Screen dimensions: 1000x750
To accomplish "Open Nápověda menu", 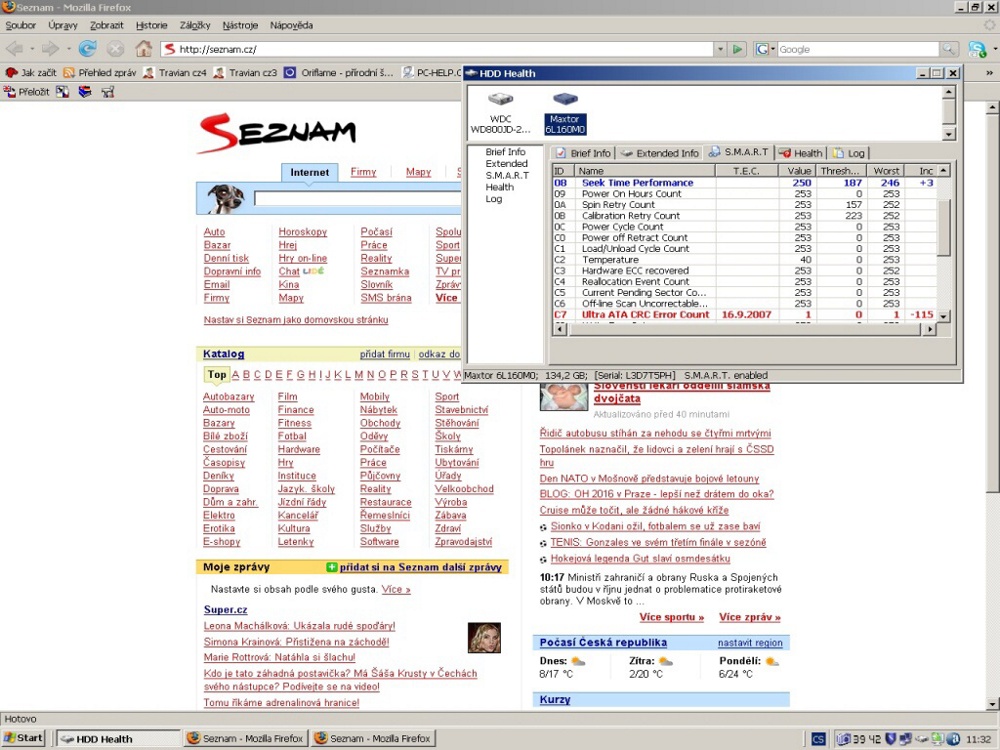I will point(291,26).
